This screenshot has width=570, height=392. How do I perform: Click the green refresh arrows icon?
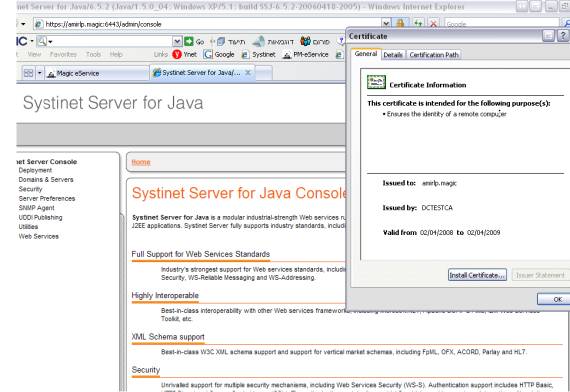point(418,24)
